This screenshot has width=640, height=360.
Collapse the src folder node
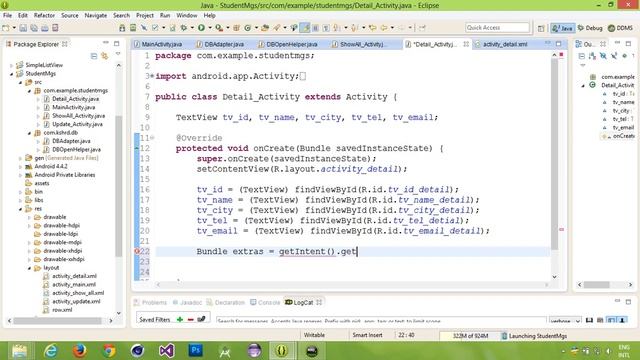(20, 82)
